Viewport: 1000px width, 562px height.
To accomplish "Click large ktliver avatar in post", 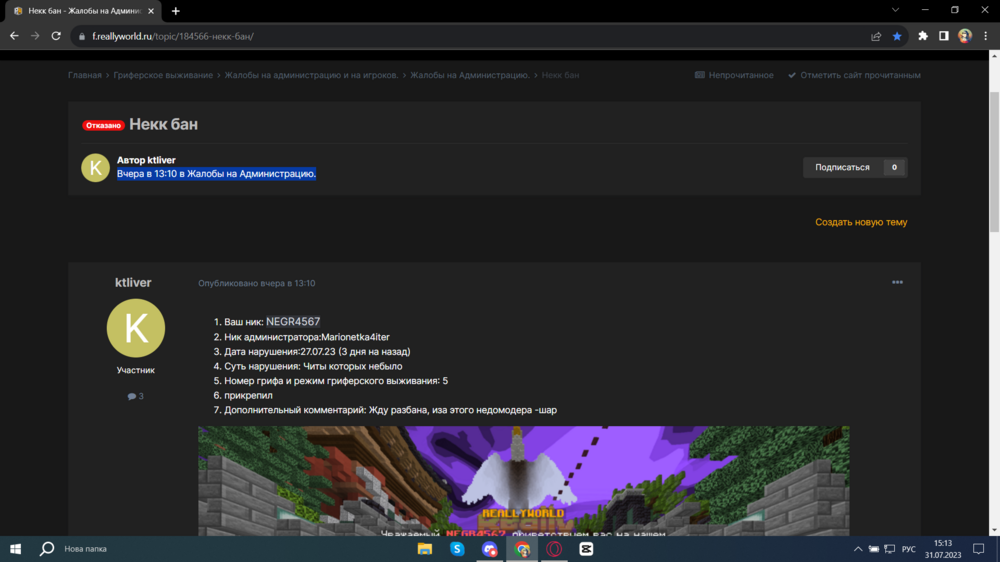I will pyautogui.click(x=136, y=328).
